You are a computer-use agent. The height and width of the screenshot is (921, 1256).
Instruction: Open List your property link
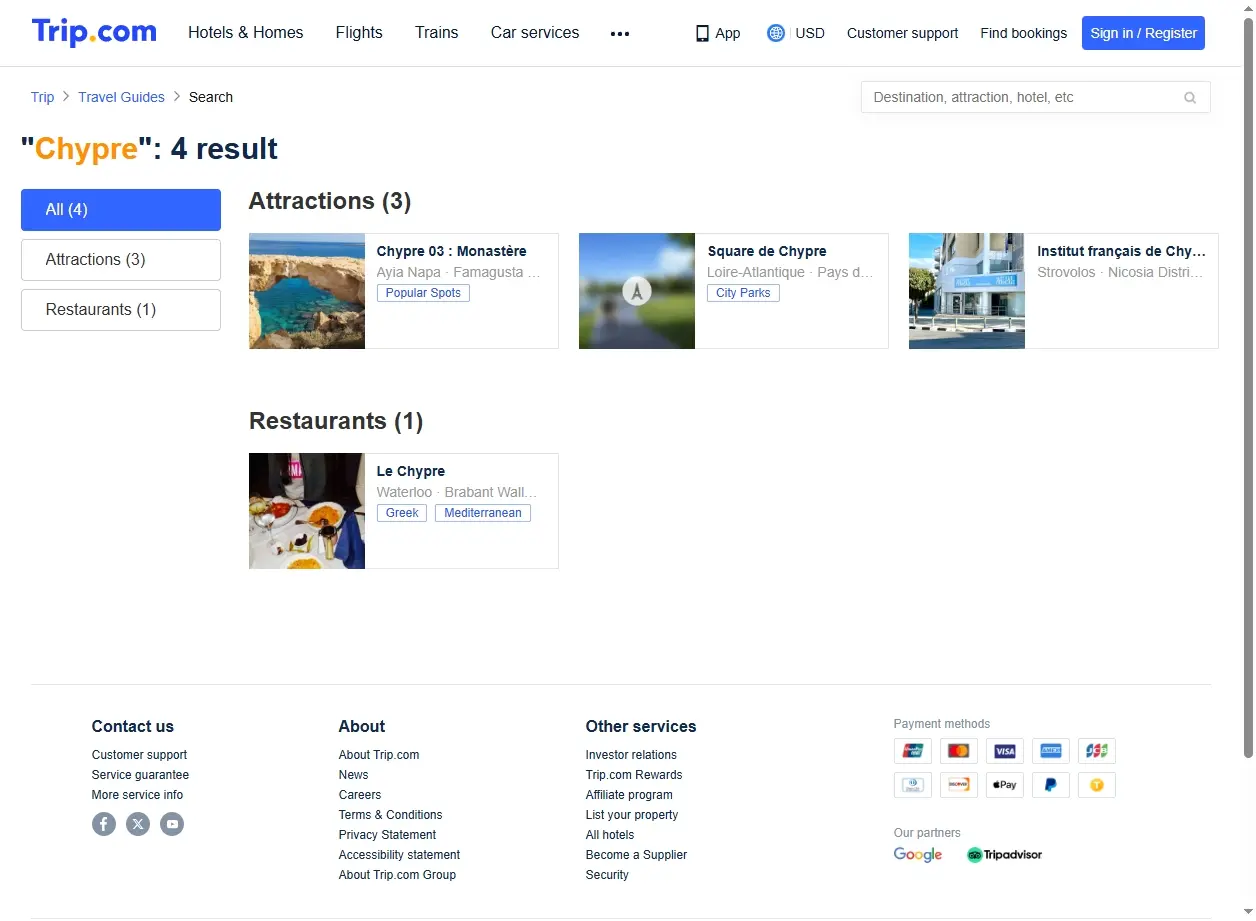point(632,815)
